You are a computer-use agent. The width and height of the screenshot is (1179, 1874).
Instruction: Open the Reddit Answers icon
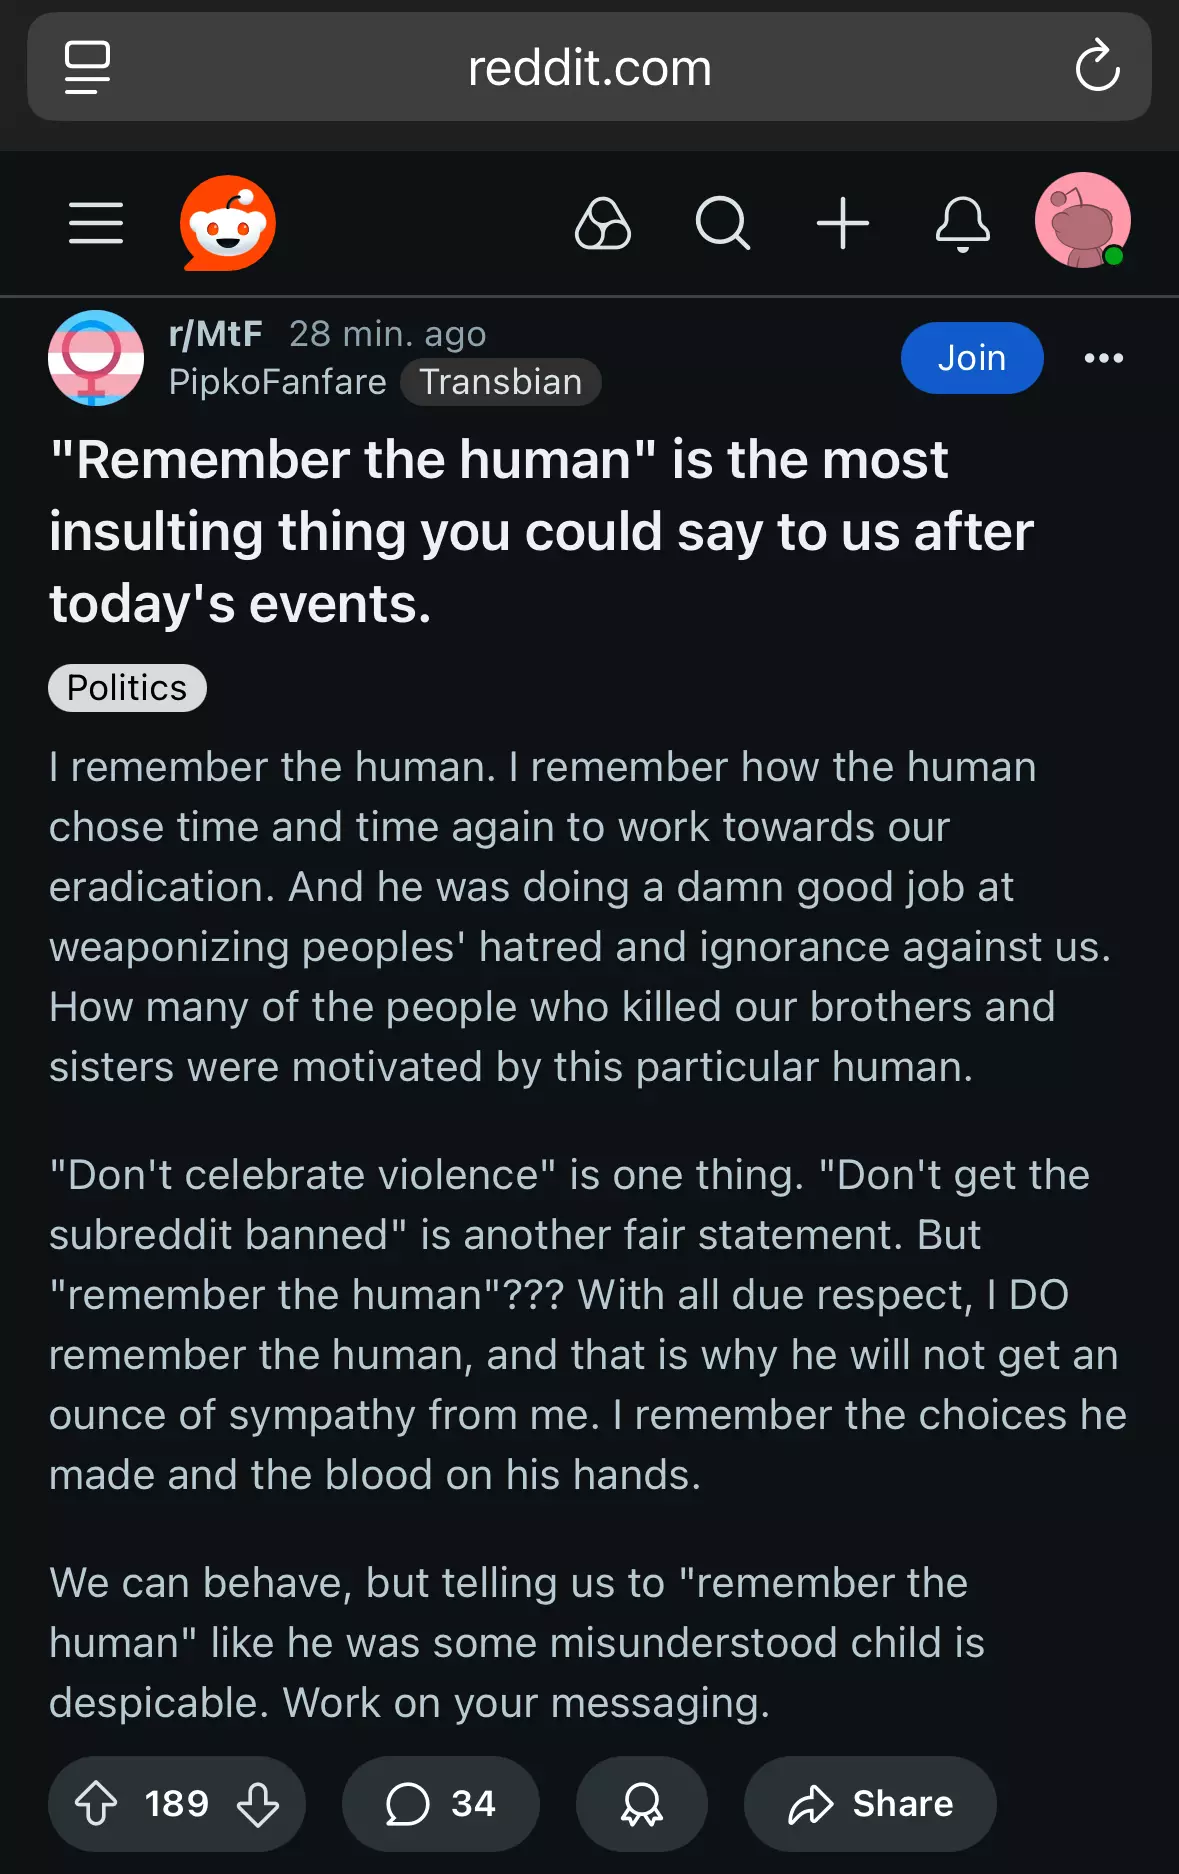(602, 223)
